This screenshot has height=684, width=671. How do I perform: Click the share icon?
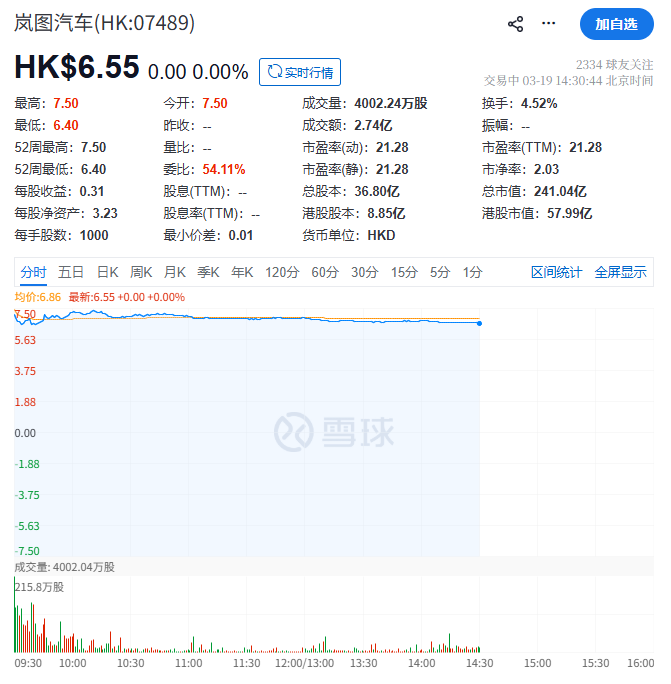515,24
